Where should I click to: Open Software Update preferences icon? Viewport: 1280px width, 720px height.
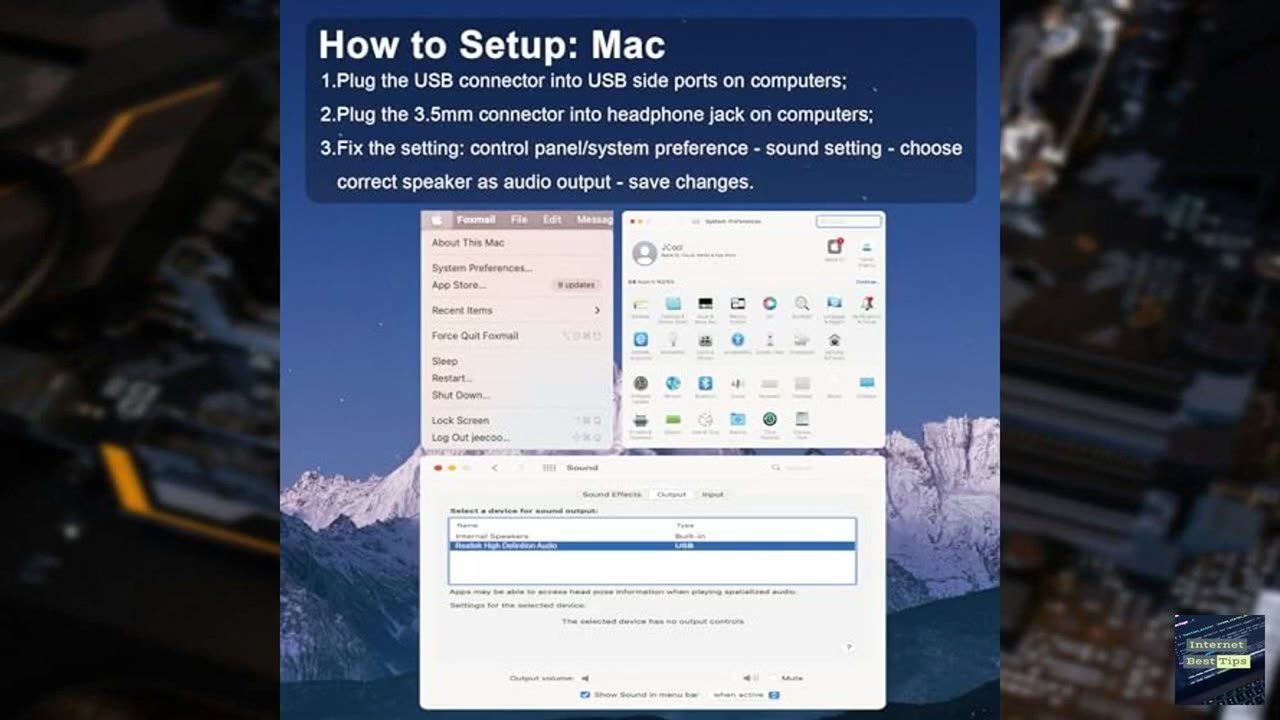tap(641, 383)
